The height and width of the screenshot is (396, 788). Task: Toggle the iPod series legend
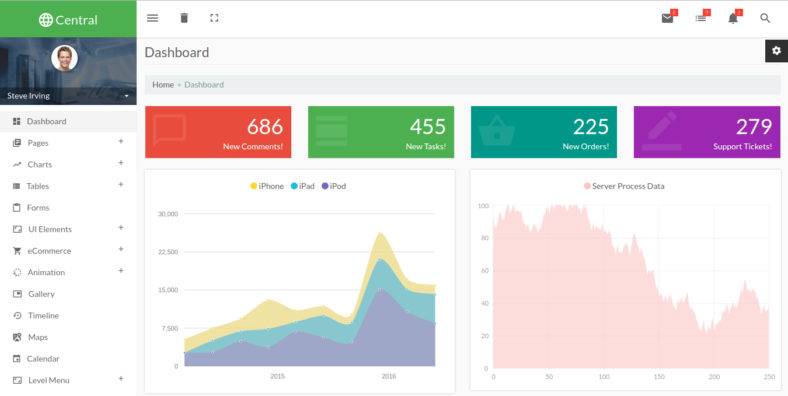coord(334,186)
